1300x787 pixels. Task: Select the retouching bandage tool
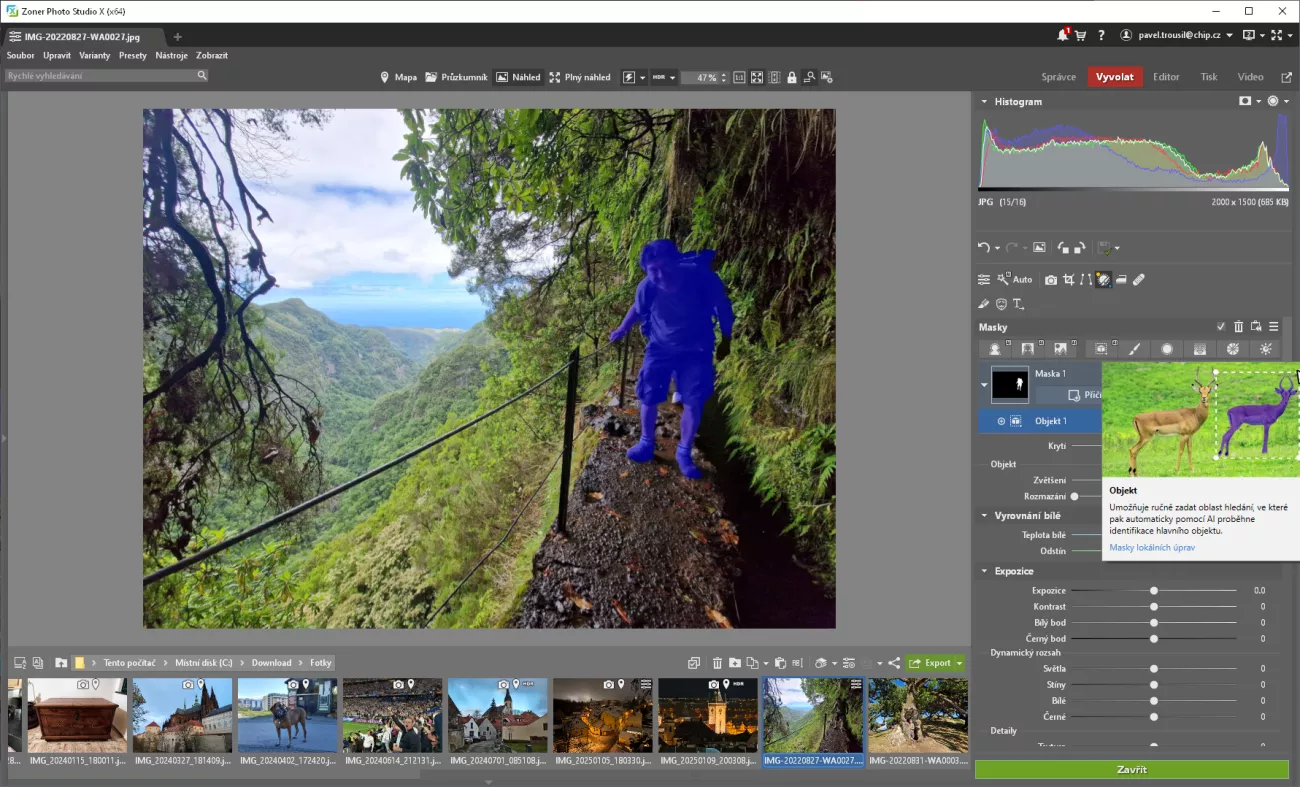click(1139, 280)
